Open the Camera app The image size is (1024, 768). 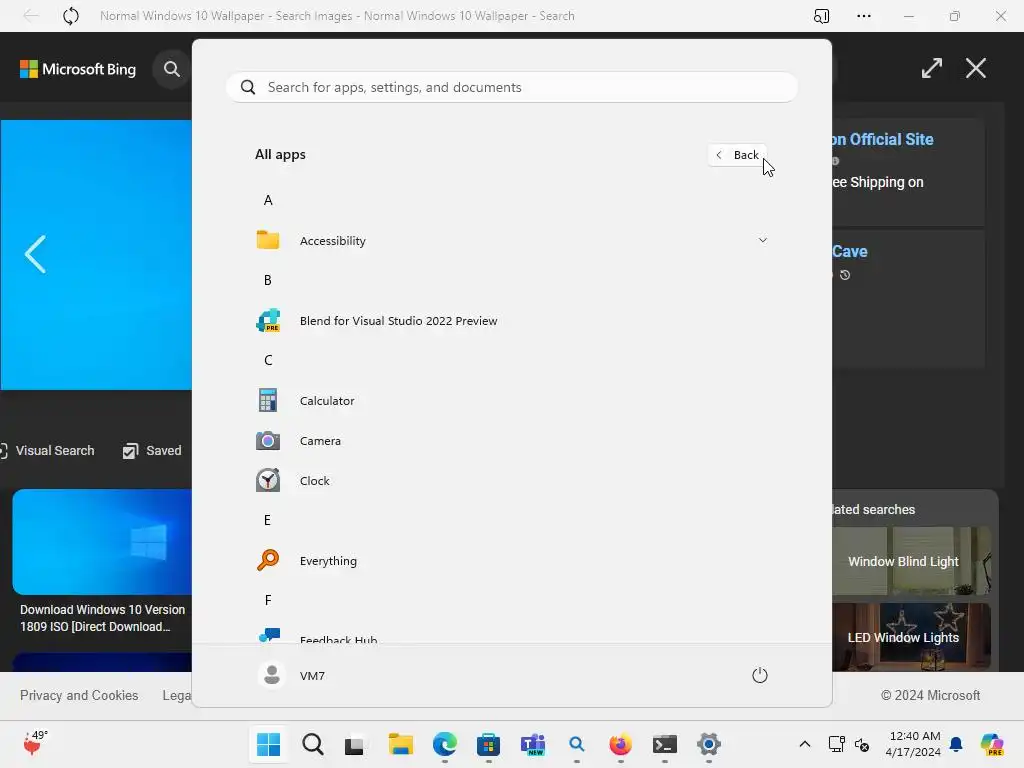[511, 441]
